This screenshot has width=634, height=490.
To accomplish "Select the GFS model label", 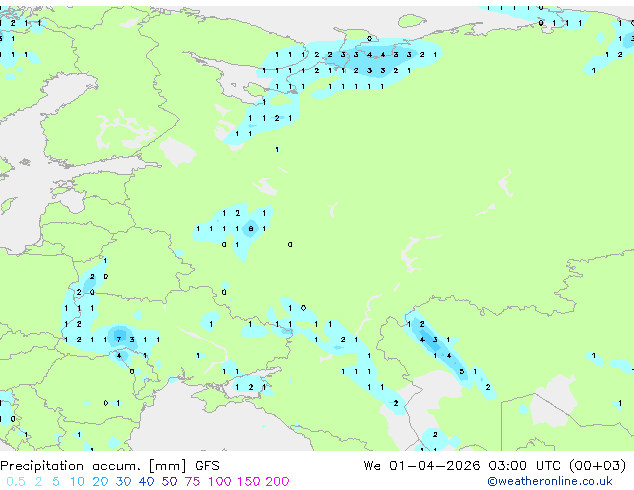I will (207, 466).
